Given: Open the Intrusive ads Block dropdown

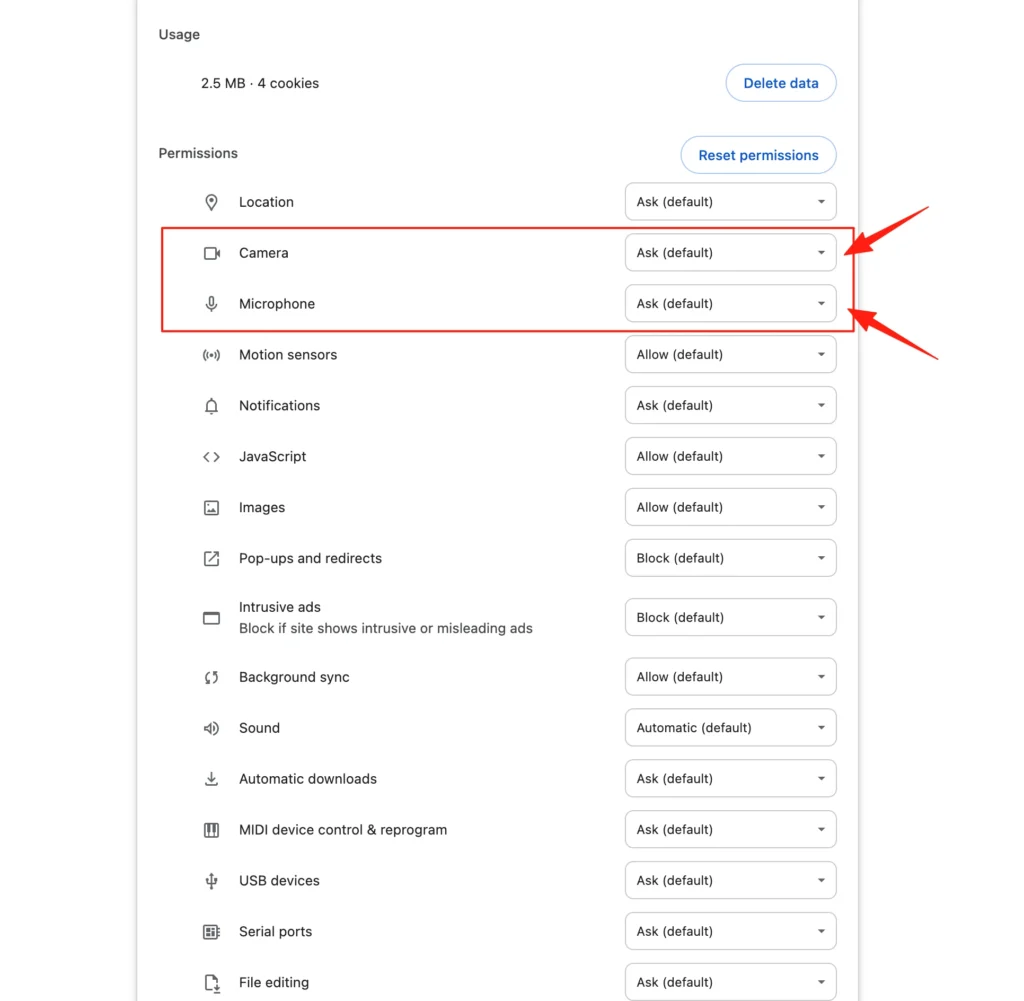Looking at the screenshot, I should point(730,618).
